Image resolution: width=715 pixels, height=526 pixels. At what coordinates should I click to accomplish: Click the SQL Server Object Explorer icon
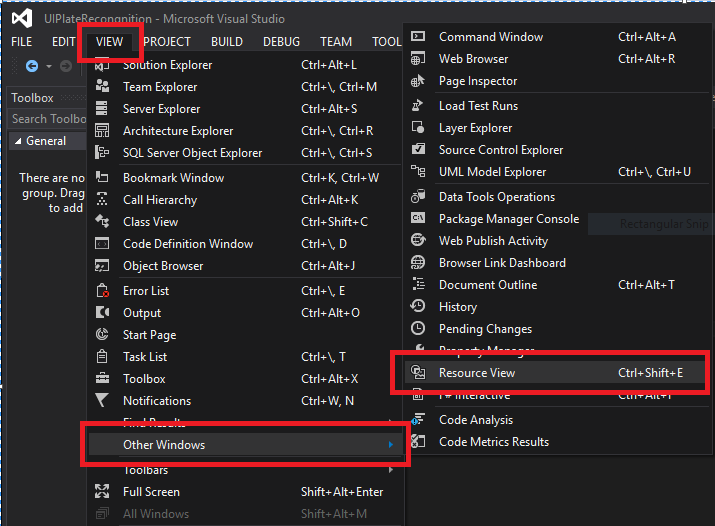point(102,152)
